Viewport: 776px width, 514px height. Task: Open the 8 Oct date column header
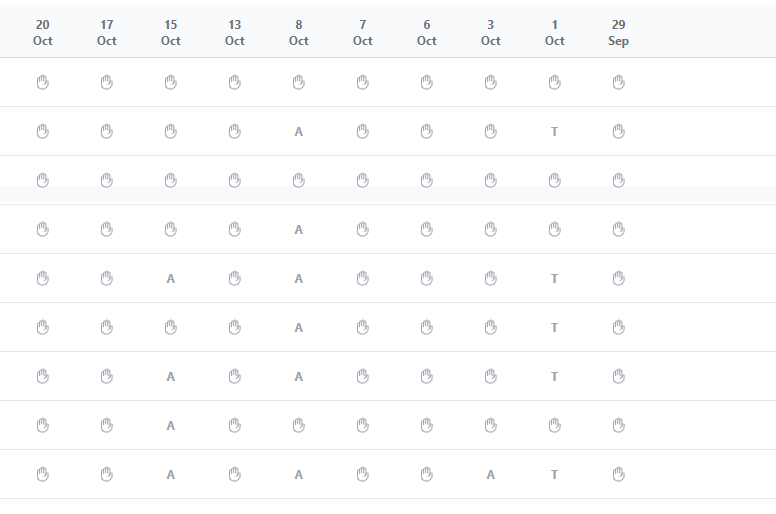(298, 32)
